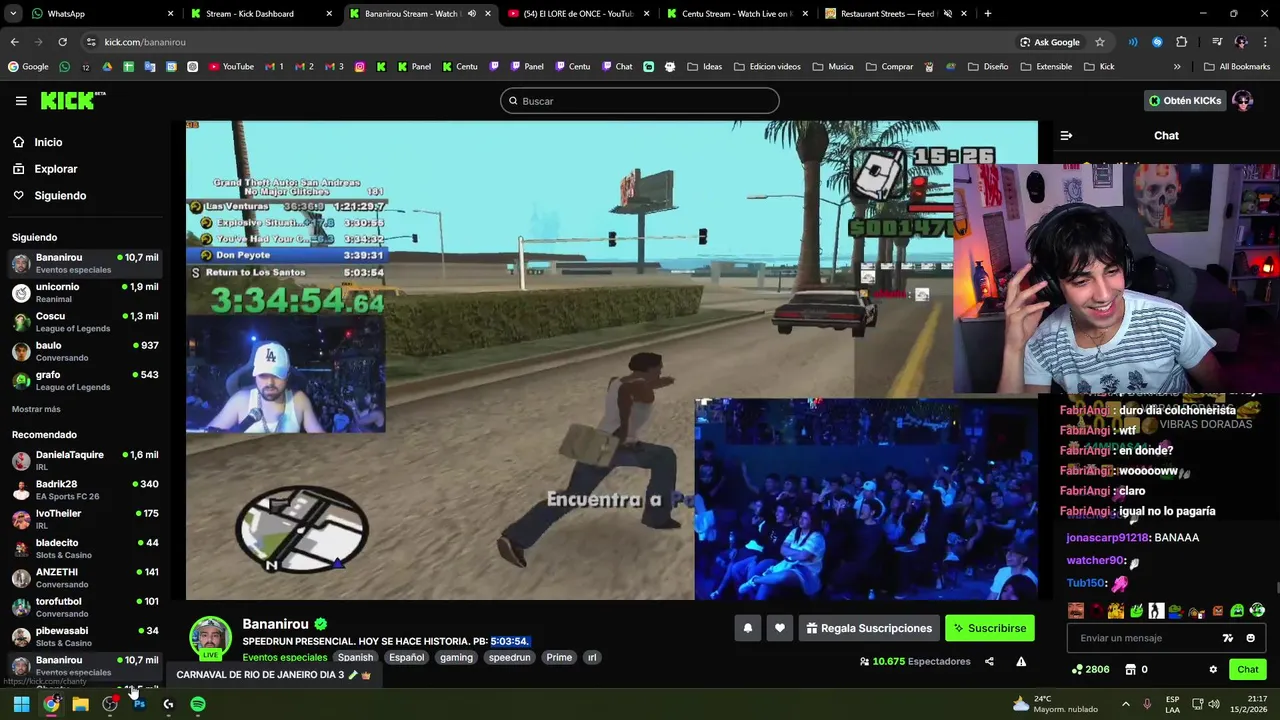Screen dimensions: 1280x720
Task: Open the chat shop icon
Action: [x=1131, y=669]
